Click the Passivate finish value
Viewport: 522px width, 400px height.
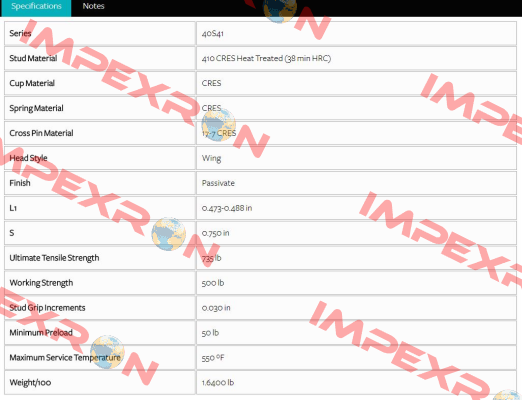coord(218,183)
